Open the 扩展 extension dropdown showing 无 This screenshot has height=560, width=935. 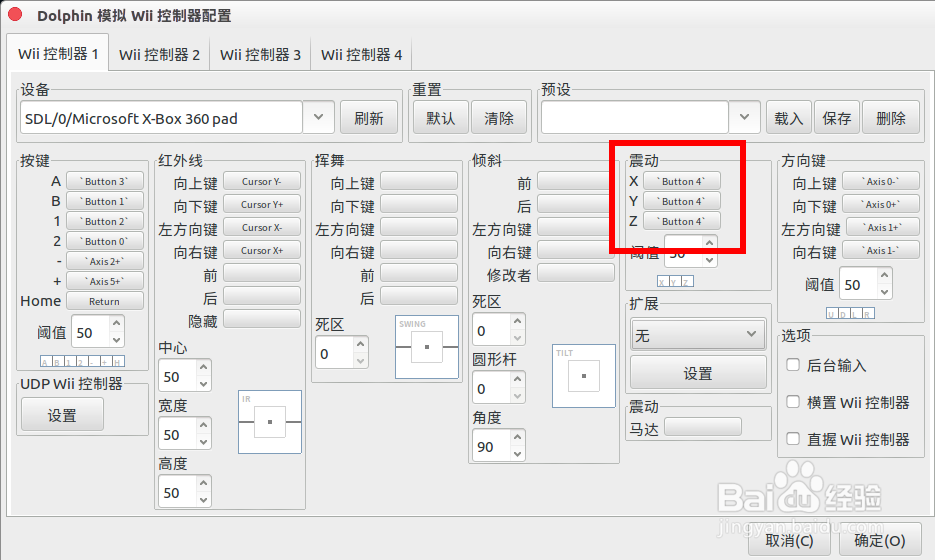[698, 335]
